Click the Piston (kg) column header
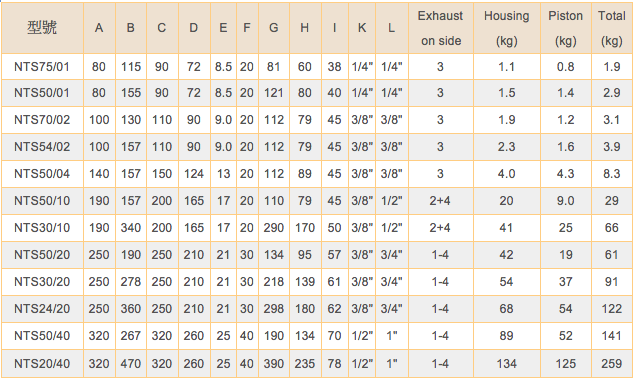 pos(566,28)
